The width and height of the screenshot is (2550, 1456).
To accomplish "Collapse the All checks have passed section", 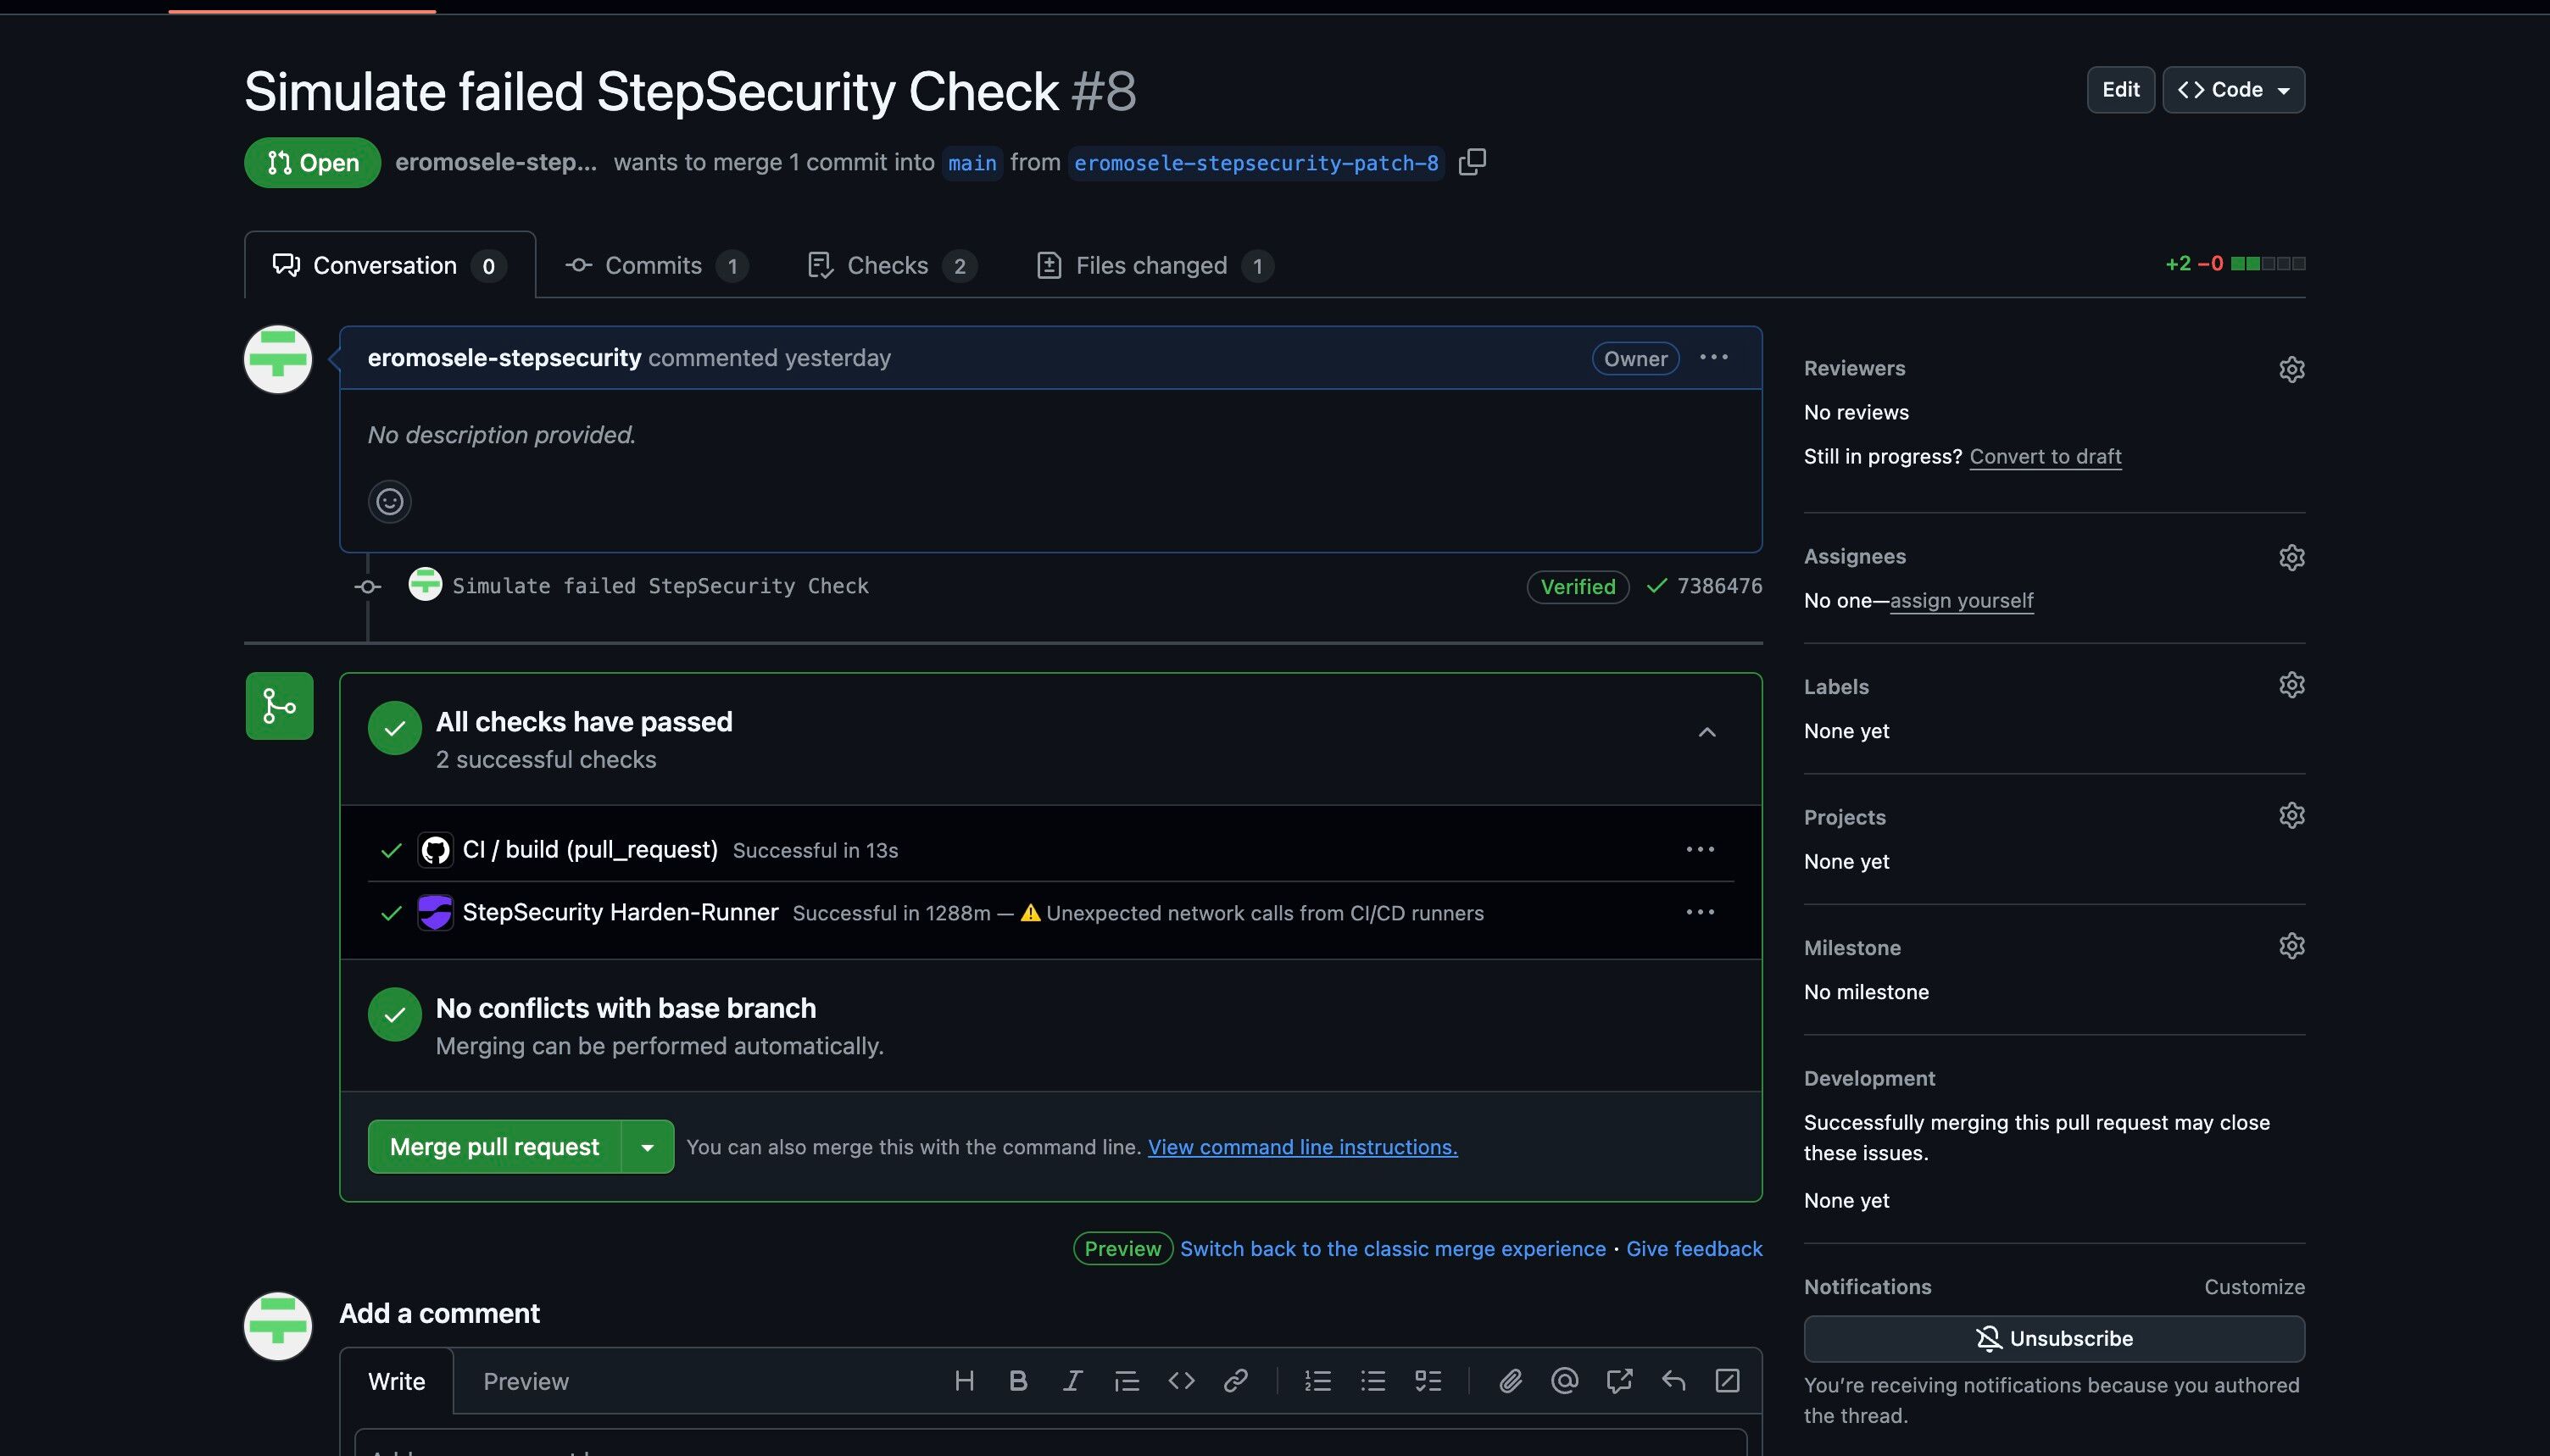I will pyautogui.click(x=1707, y=732).
